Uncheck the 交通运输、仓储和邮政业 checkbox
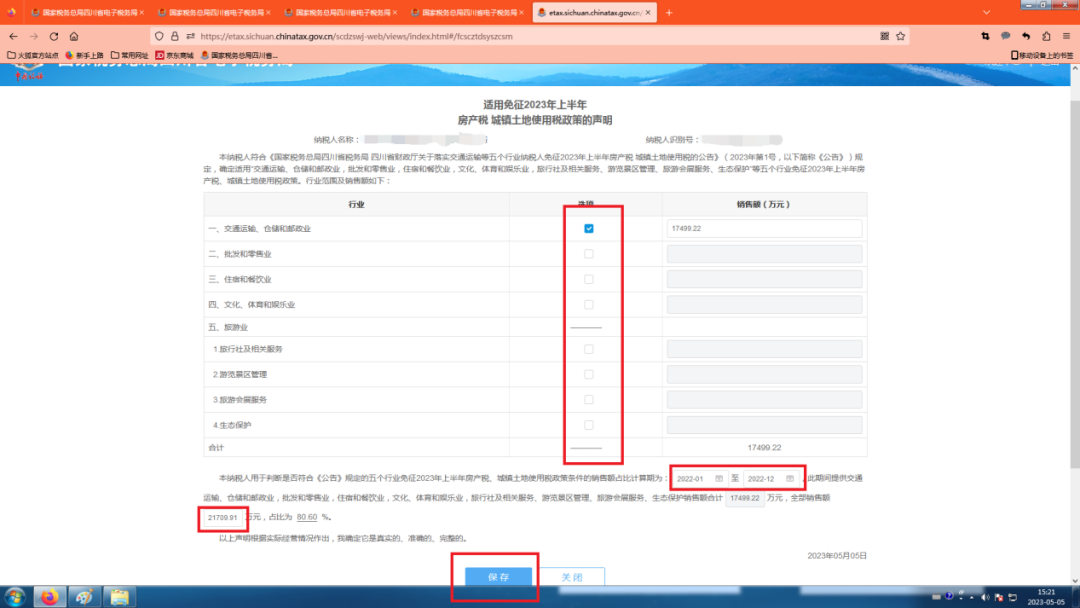This screenshot has height=608, width=1080. coord(589,229)
